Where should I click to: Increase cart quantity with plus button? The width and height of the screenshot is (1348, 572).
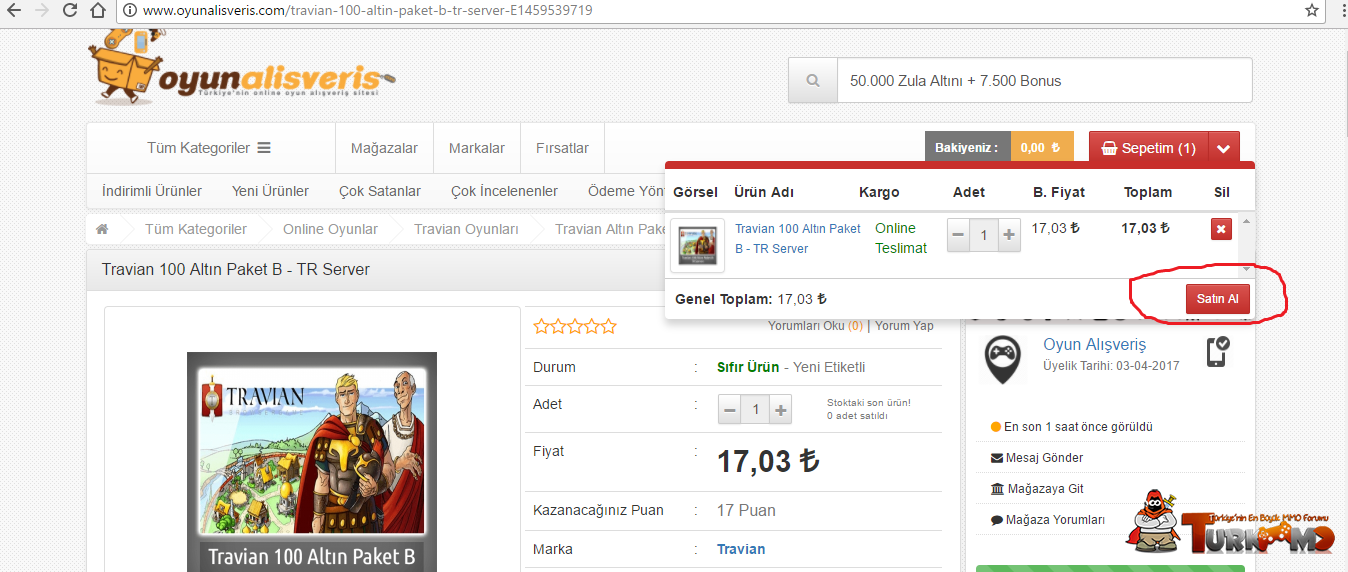coord(1010,235)
